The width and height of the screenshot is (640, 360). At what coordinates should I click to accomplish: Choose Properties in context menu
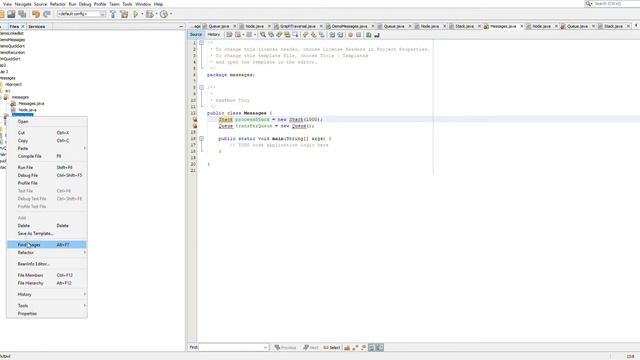pos(47,314)
